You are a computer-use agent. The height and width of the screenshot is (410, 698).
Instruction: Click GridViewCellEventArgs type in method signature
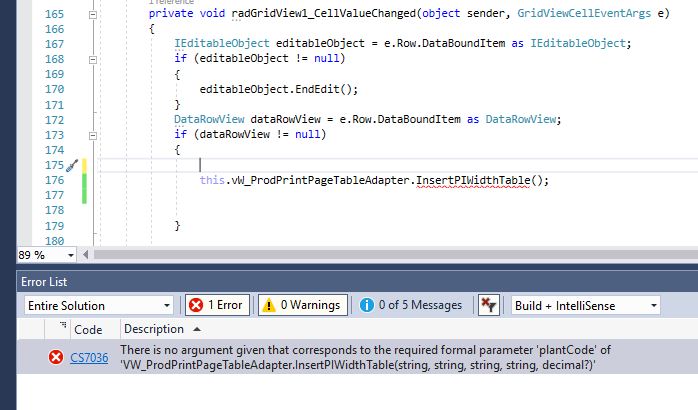pos(584,13)
